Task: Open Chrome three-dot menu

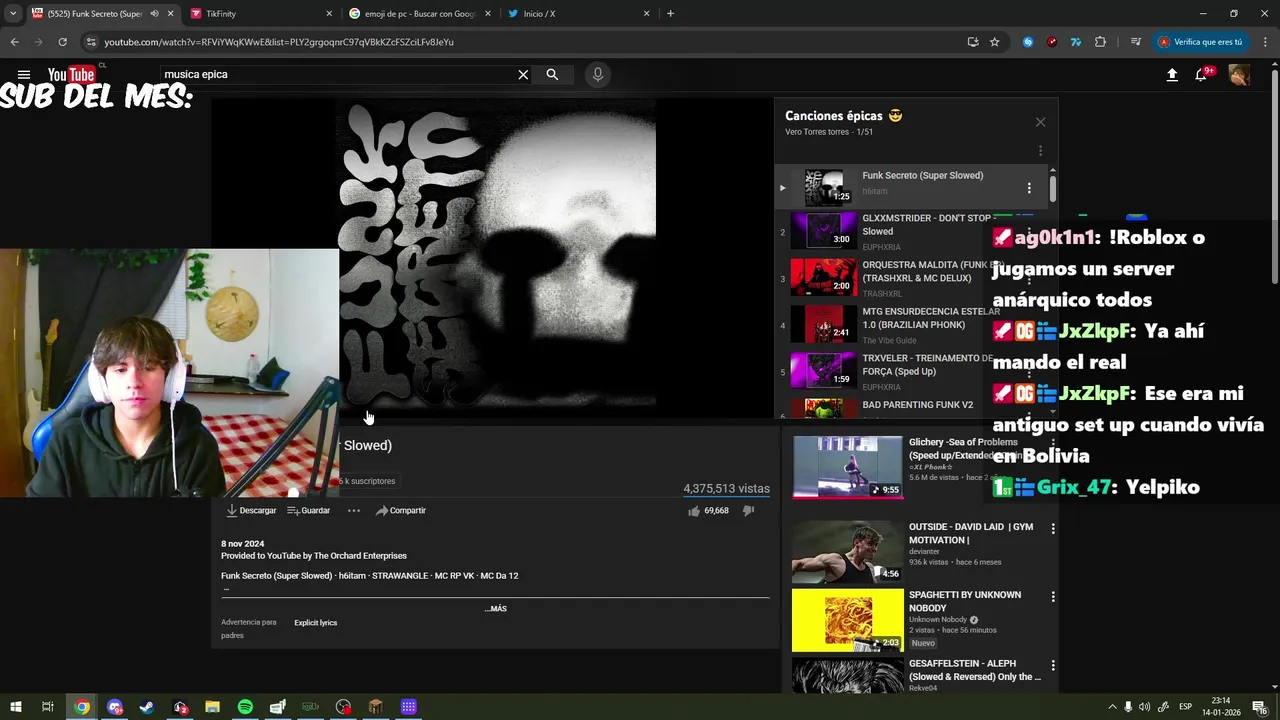Action: pos(1264,42)
